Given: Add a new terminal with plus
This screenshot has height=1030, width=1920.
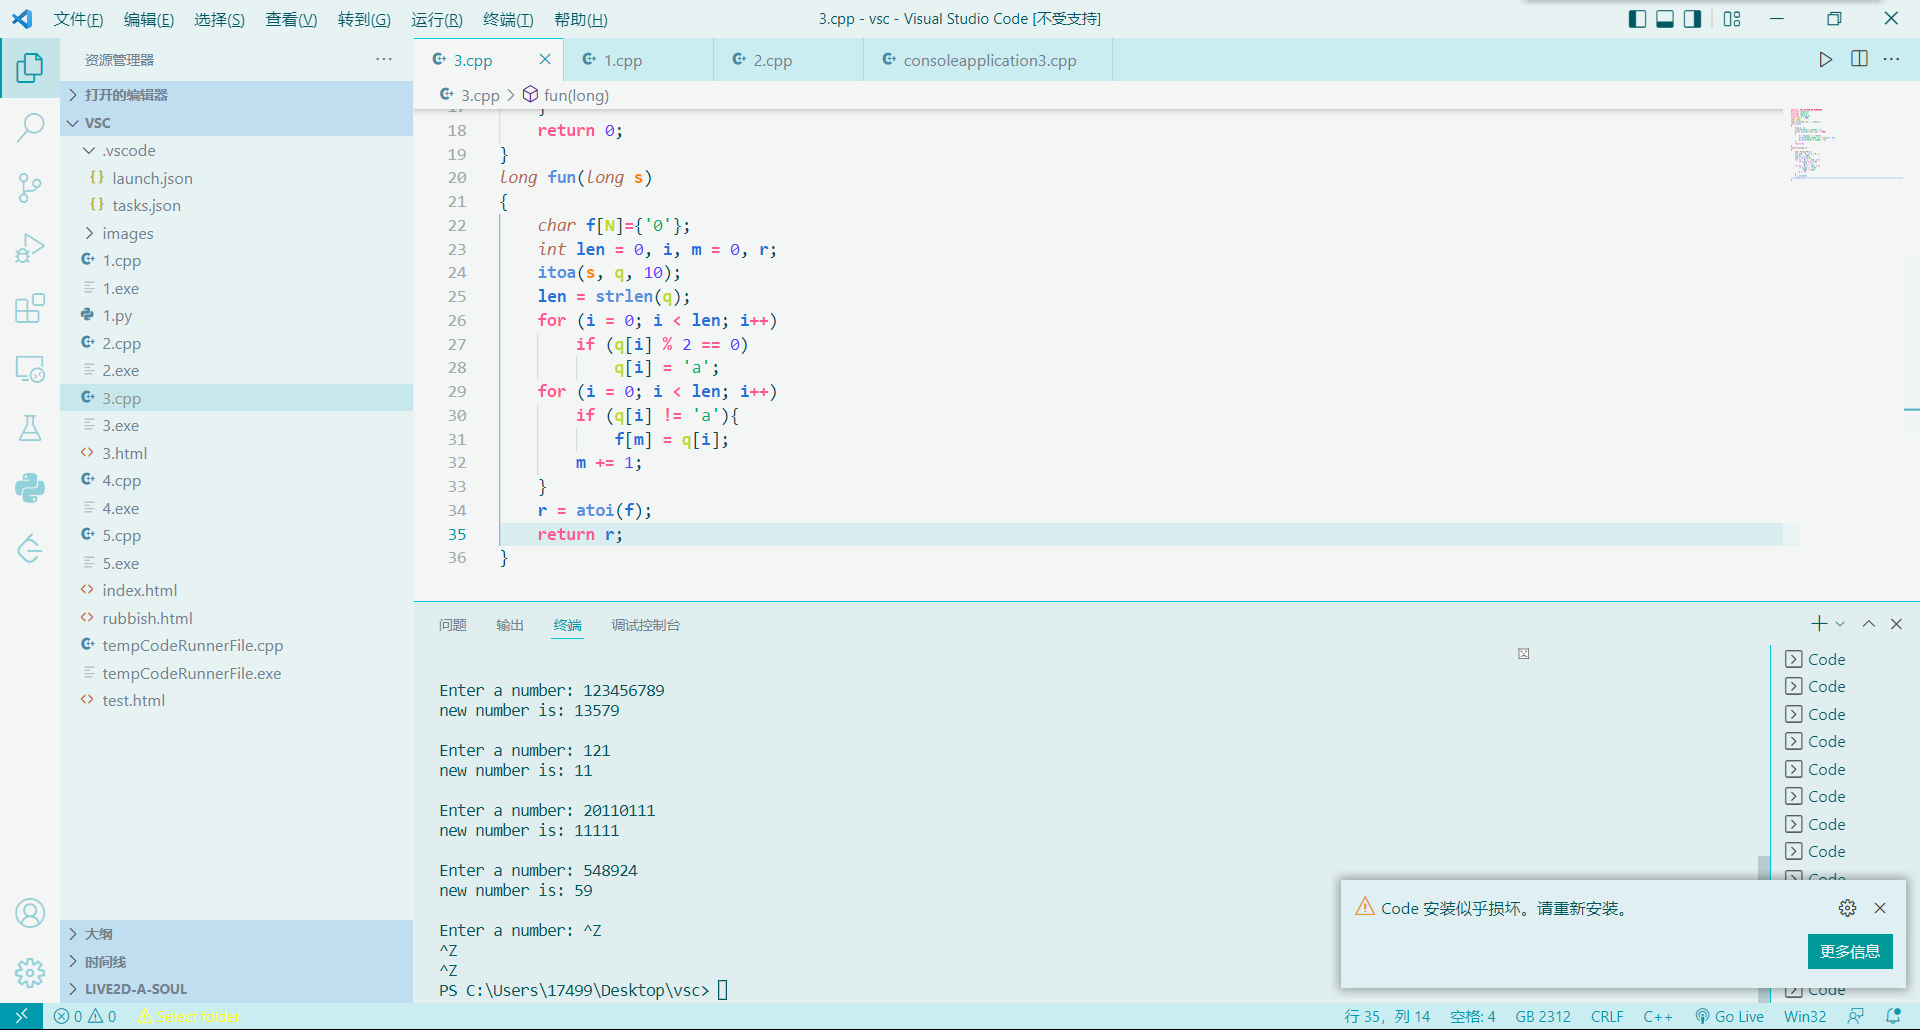Looking at the screenshot, I should click(1819, 624).
